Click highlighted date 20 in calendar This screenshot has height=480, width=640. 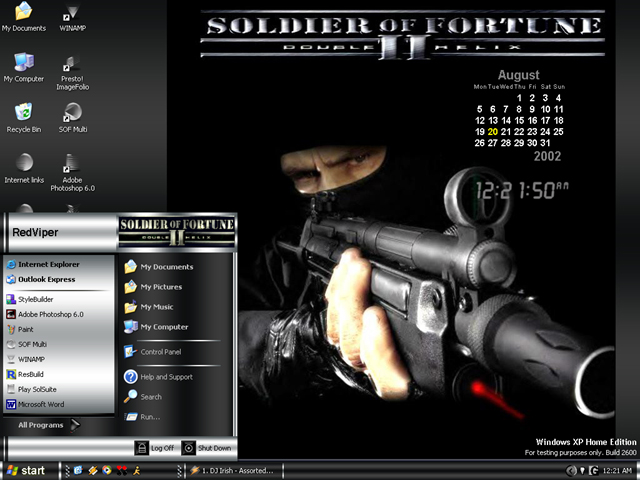493,132
